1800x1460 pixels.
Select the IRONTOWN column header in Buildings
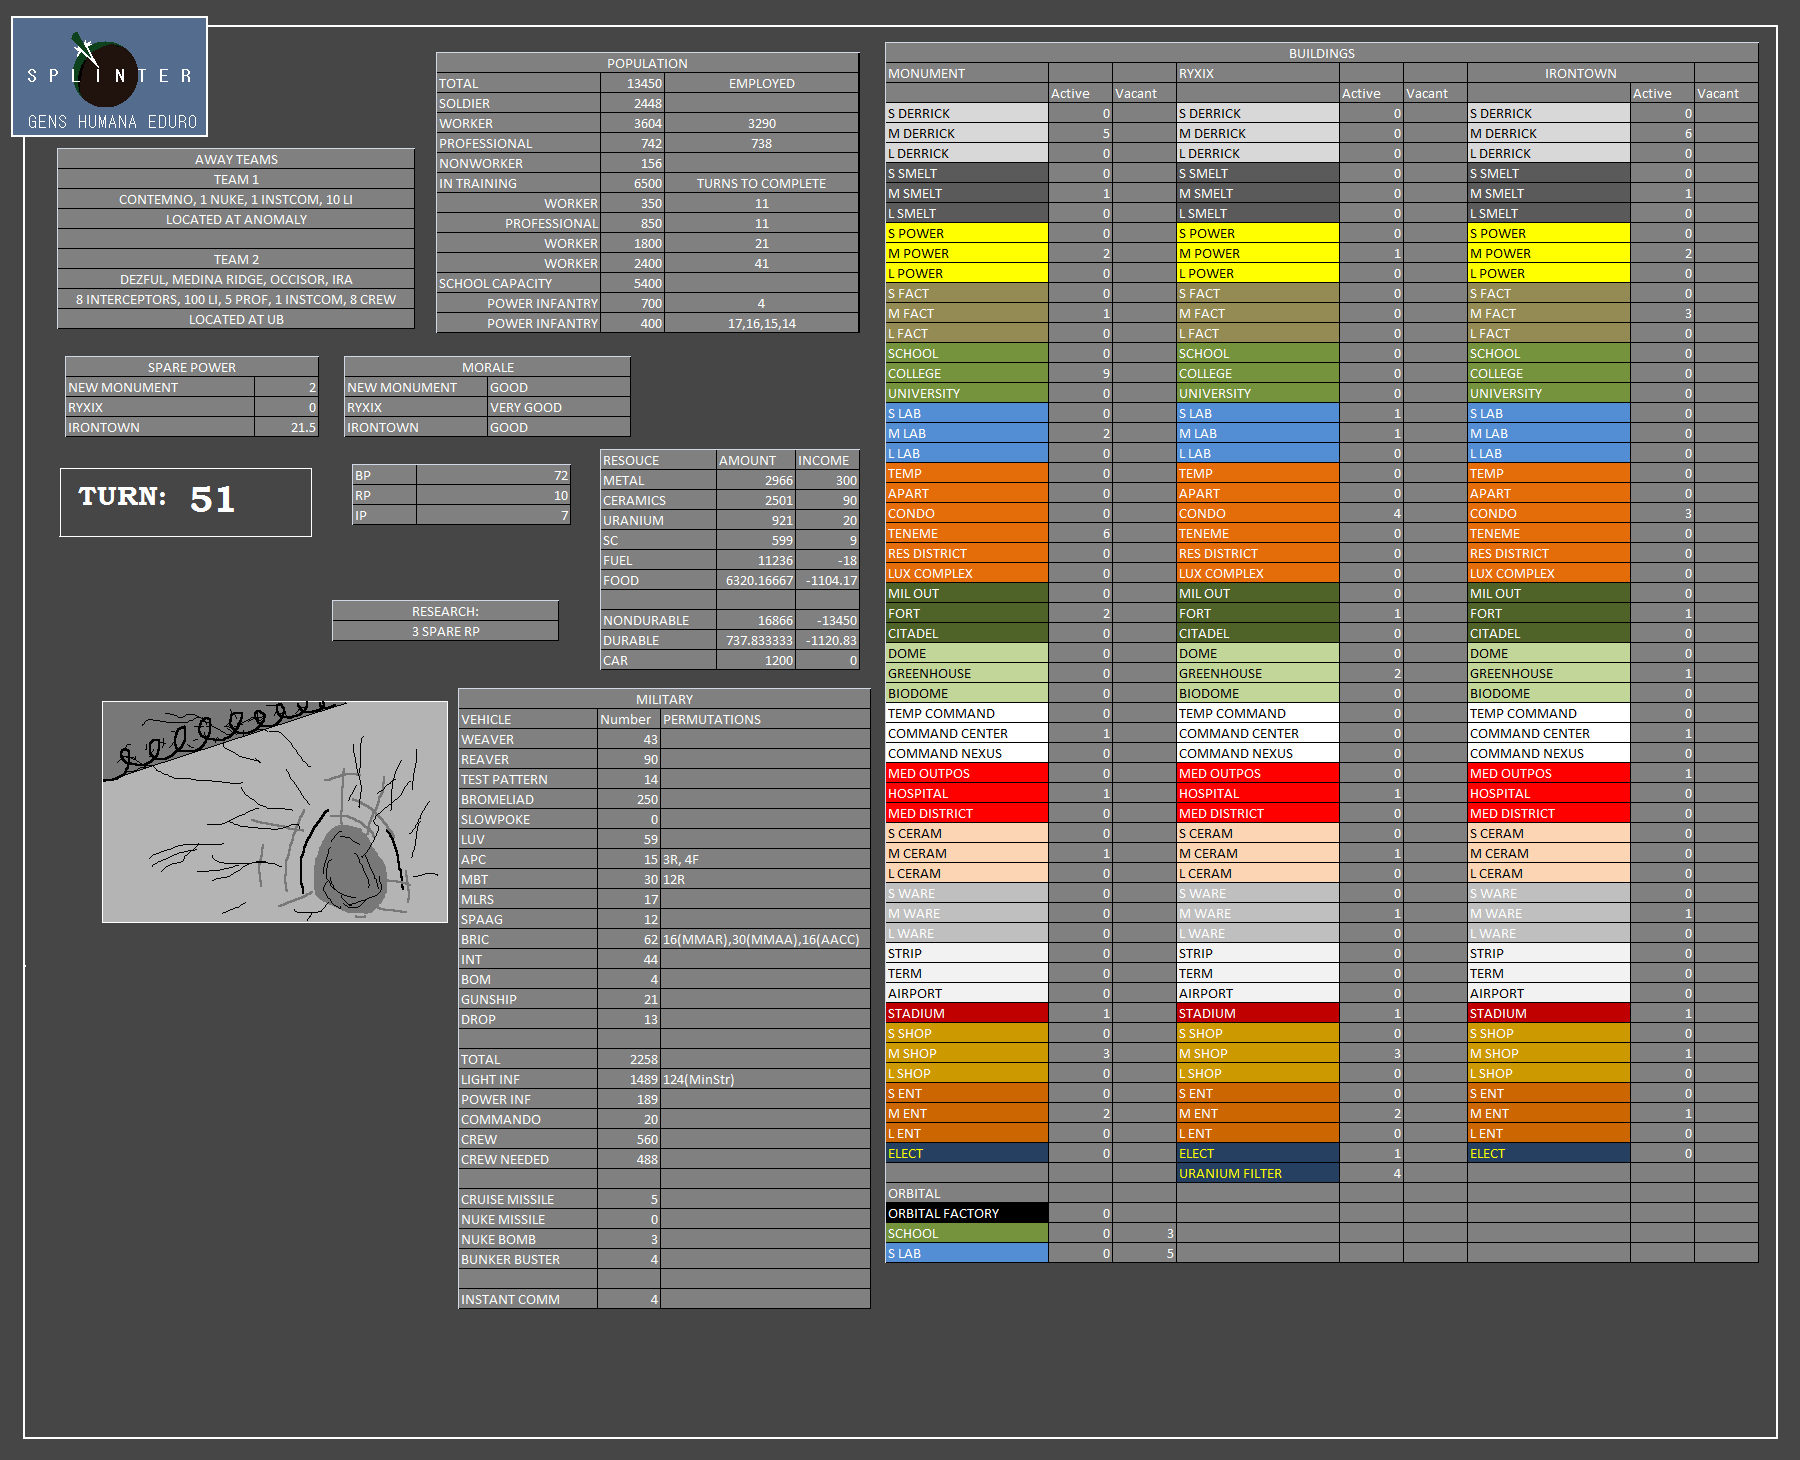1580,73
